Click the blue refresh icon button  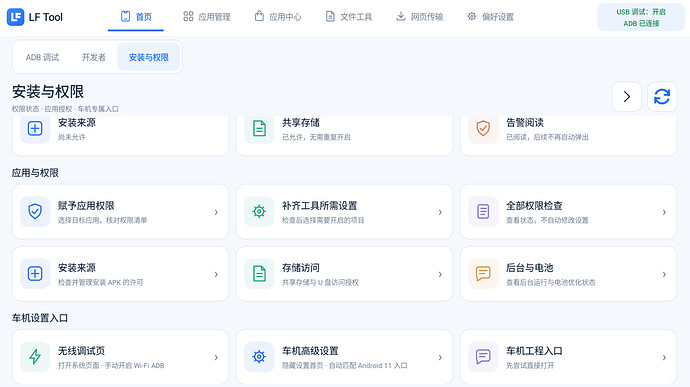pyautogui.click(x=662, y=96)
